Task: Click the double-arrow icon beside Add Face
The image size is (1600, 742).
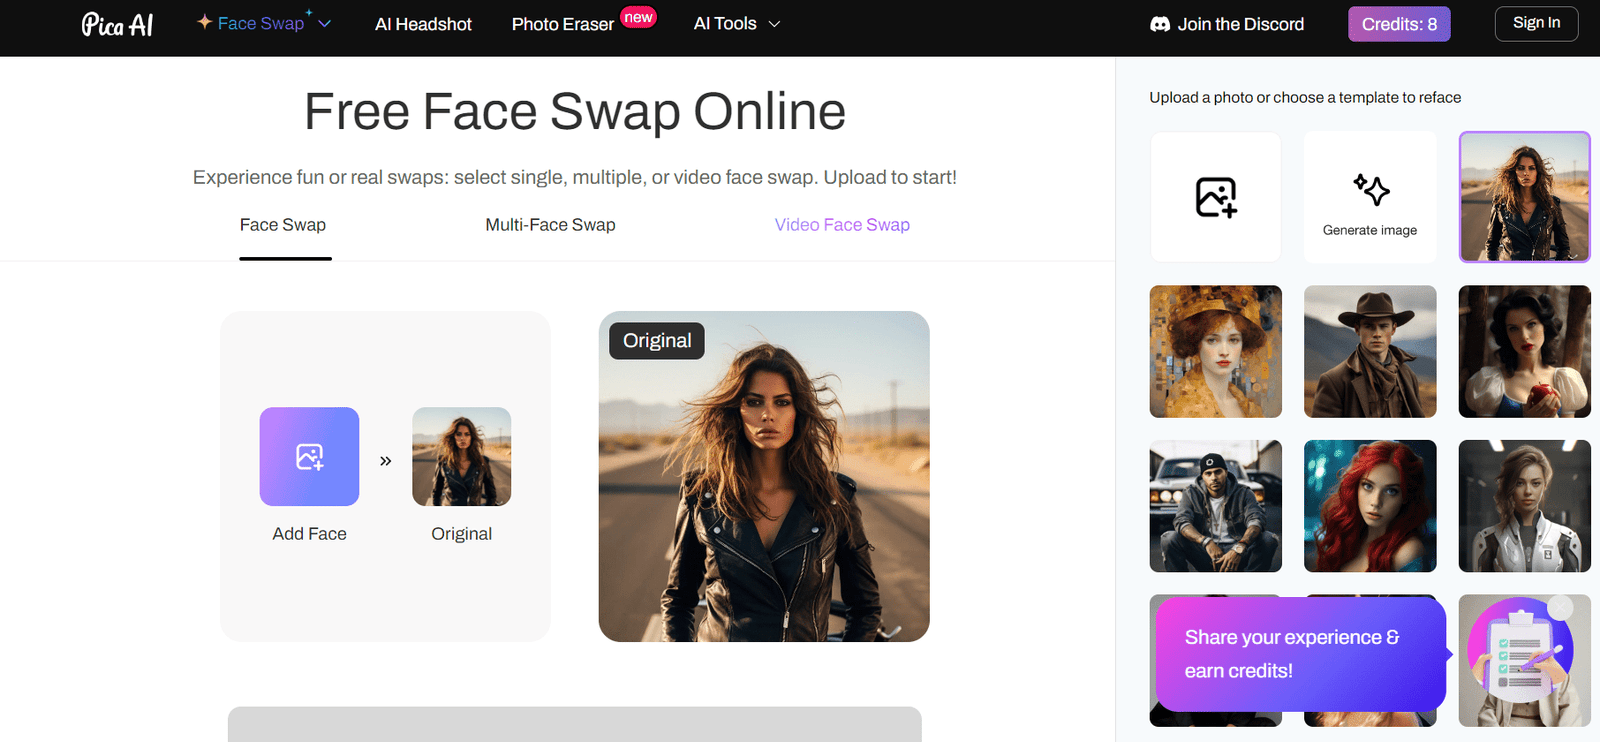Action: pos(386,461)
